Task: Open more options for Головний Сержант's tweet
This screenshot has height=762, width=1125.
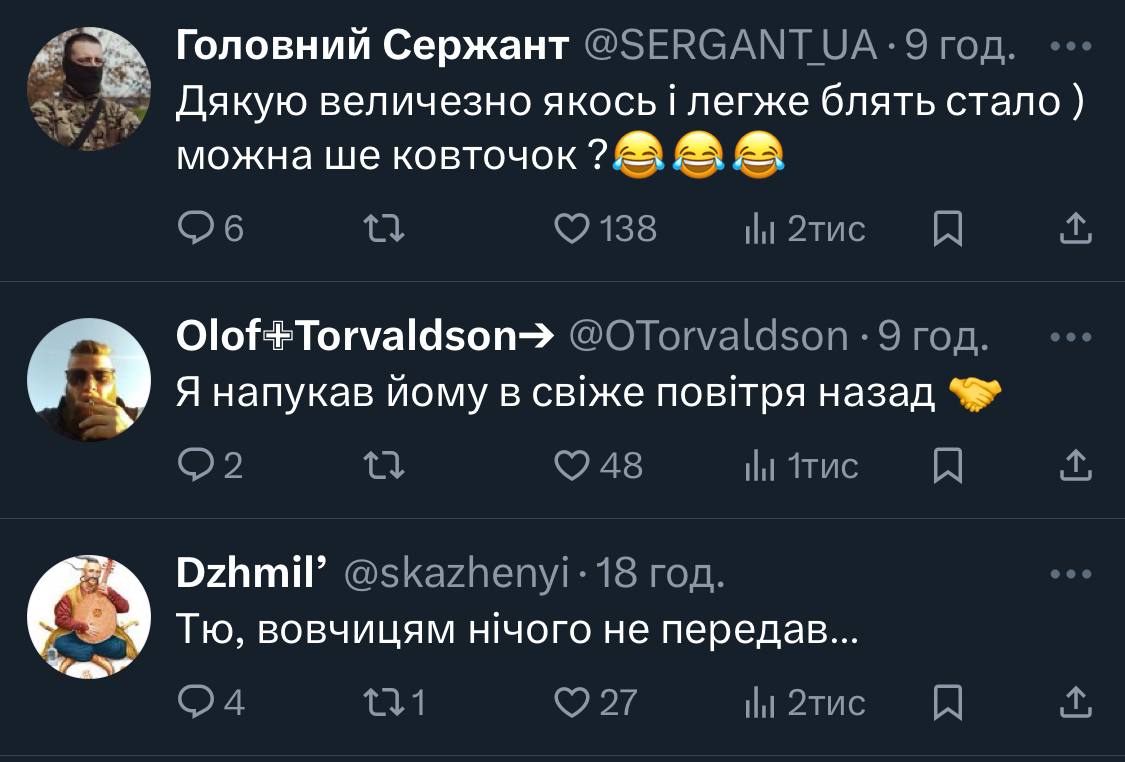Action: (x=1072, y=47)
